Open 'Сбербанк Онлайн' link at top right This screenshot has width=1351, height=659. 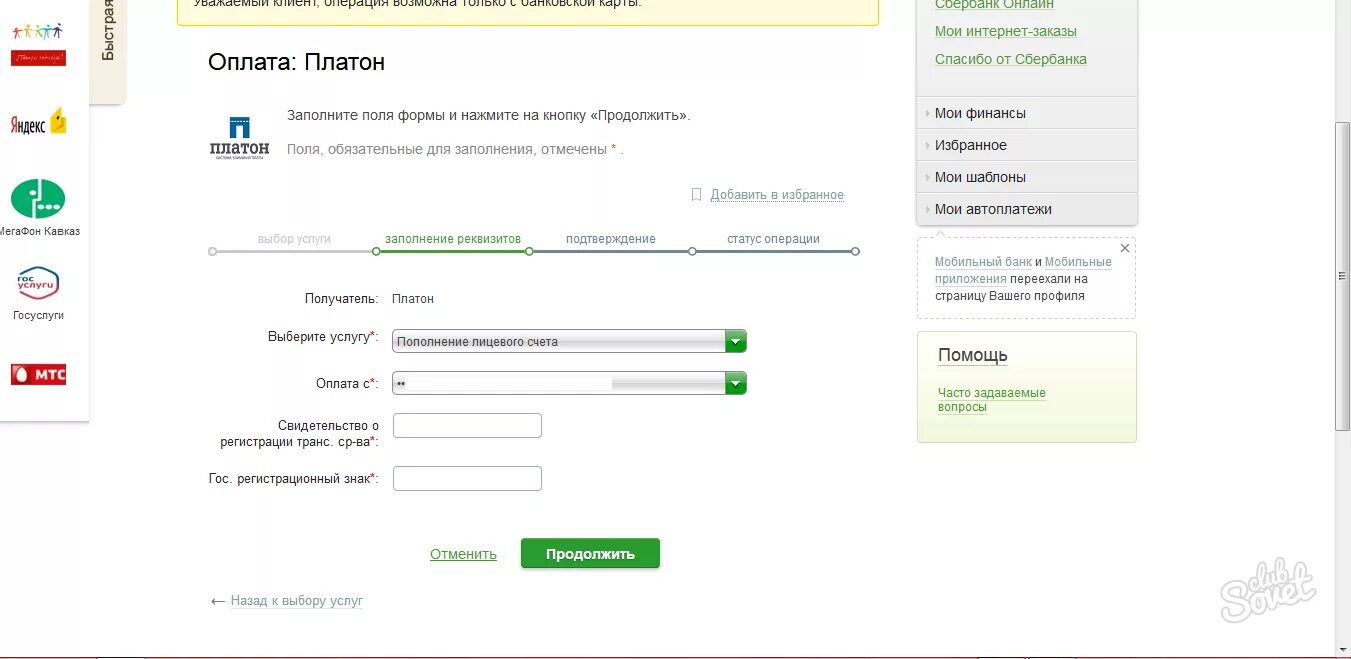(994, 5)
